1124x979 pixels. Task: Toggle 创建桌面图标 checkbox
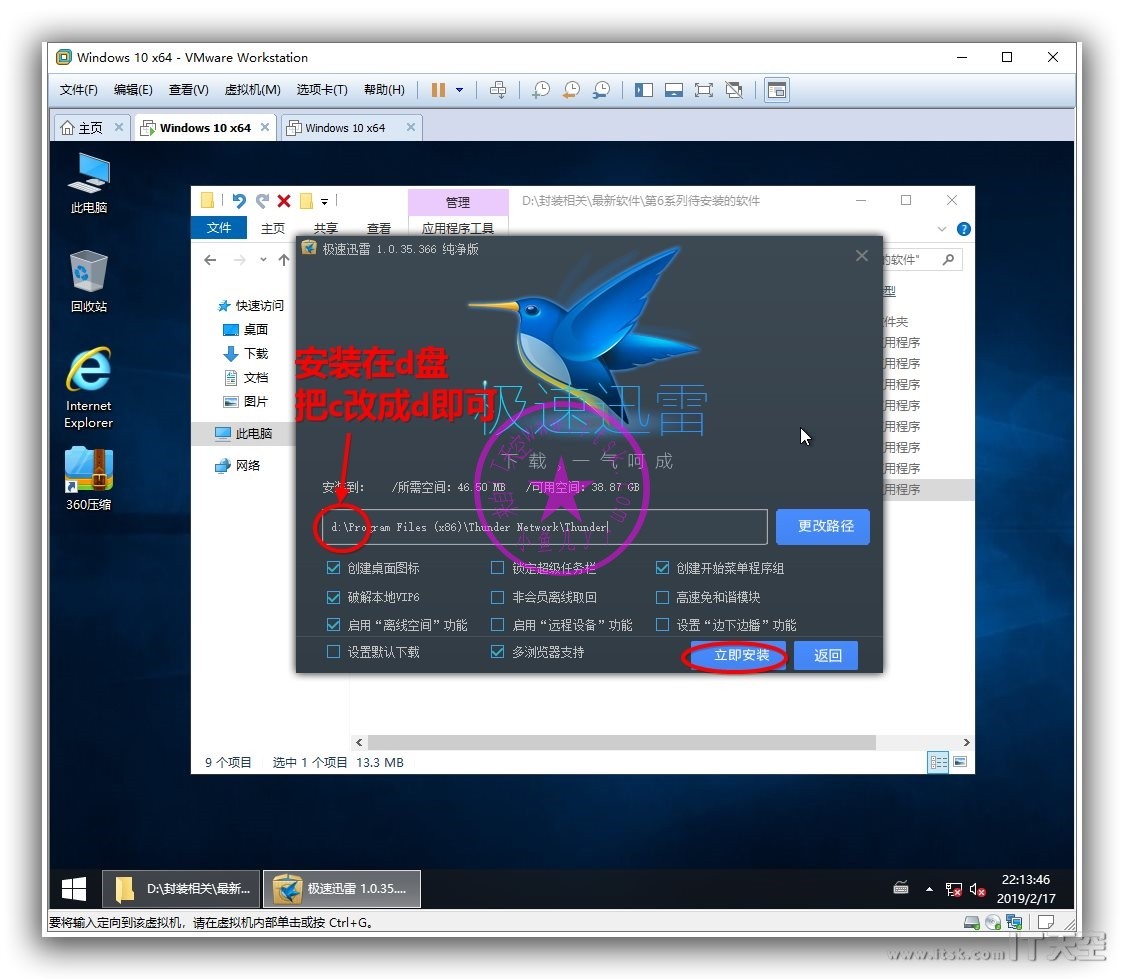click(x=333, y=568)
